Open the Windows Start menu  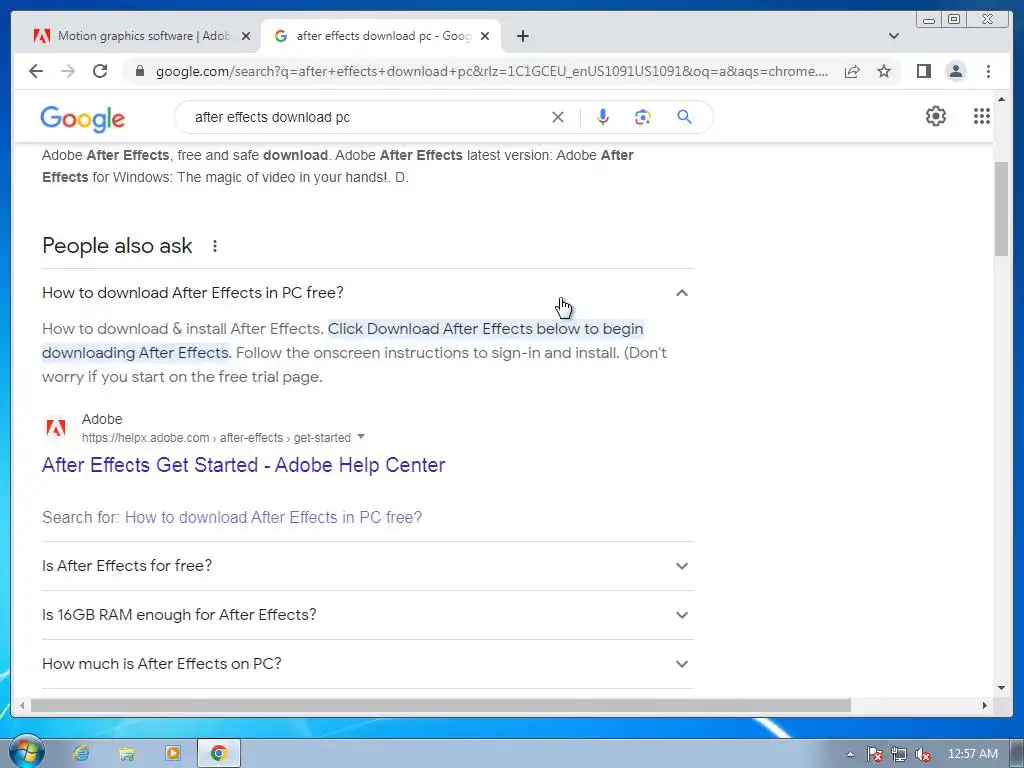26,752
